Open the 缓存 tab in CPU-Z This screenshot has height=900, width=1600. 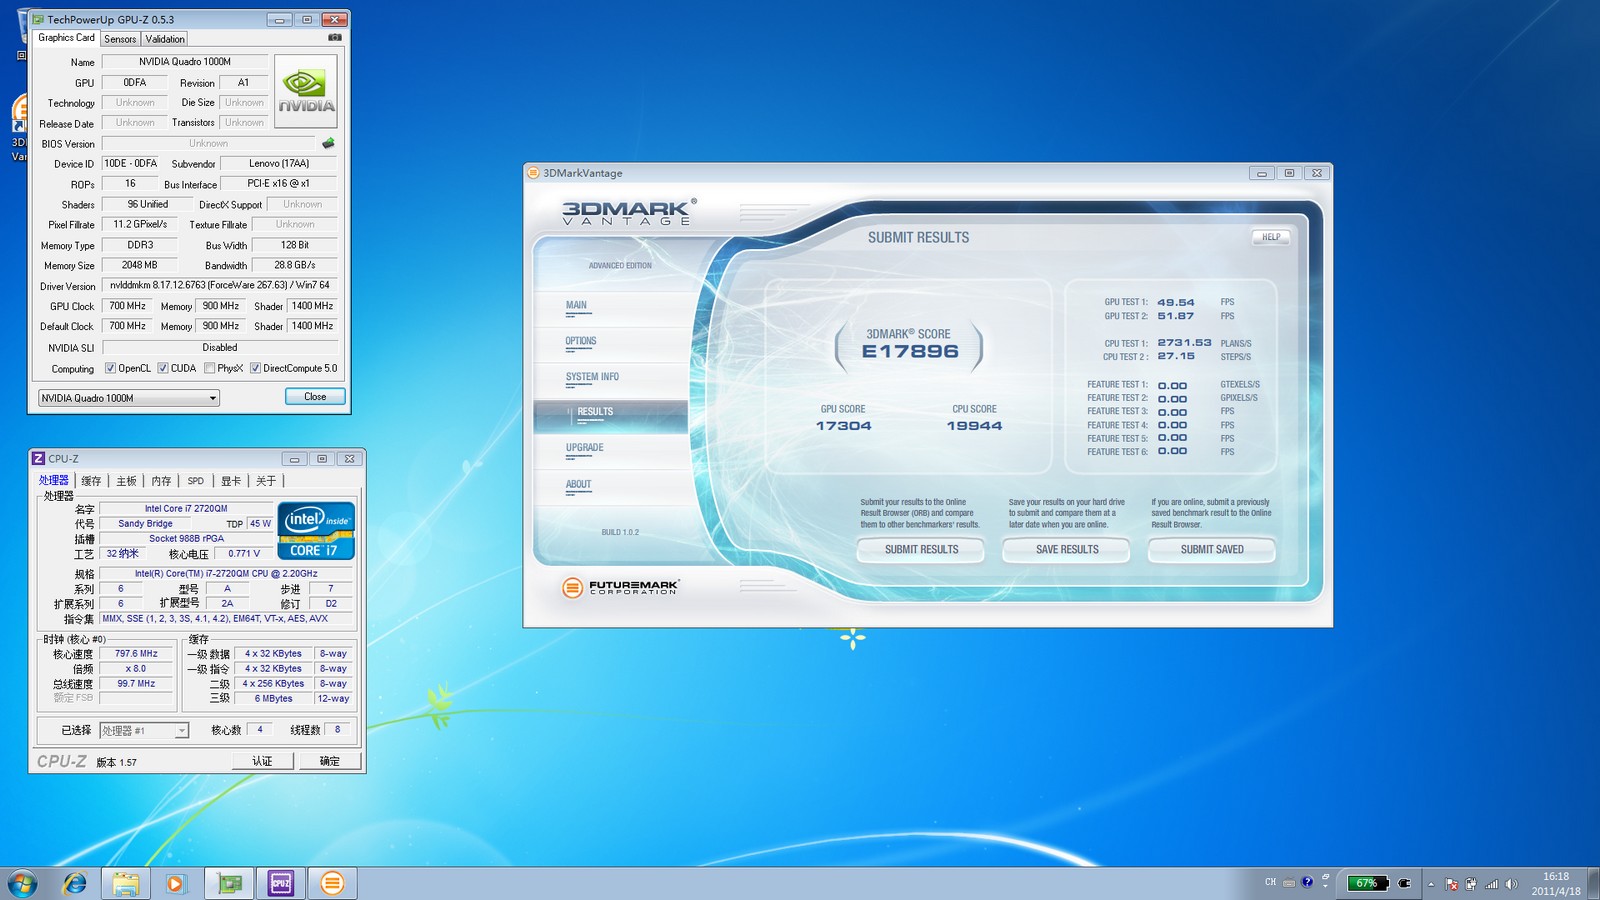[x=91, y=481]
